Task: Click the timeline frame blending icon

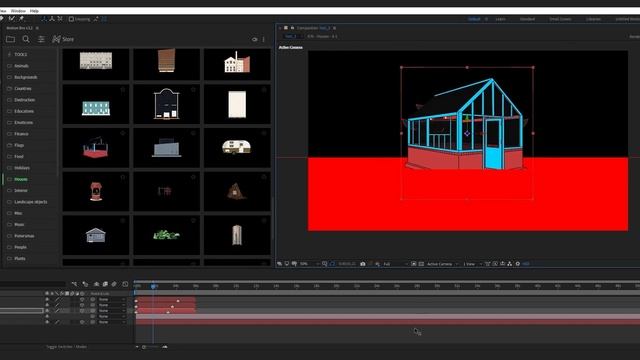Action: tap(105, 284)
